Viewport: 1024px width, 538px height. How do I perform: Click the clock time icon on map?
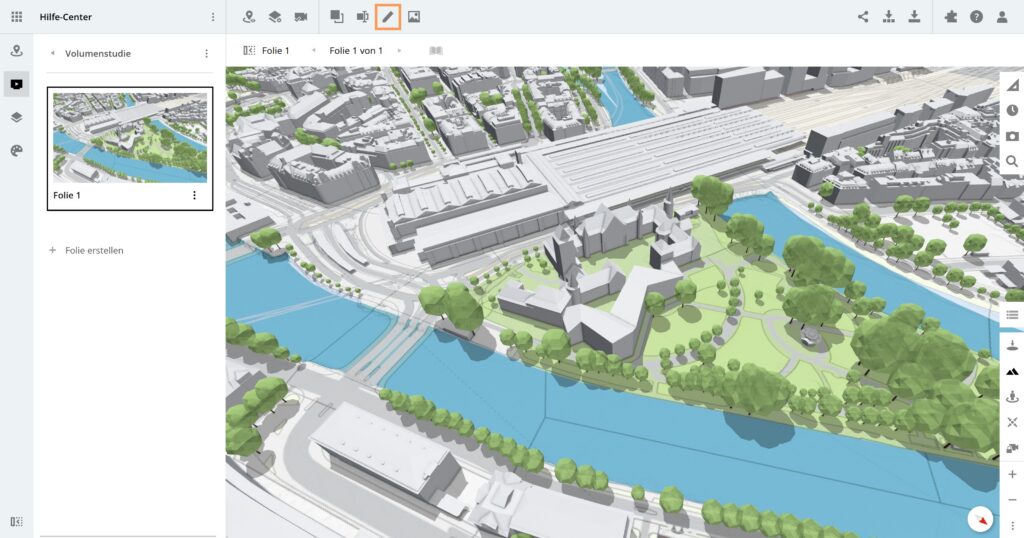click(1012, 110)
